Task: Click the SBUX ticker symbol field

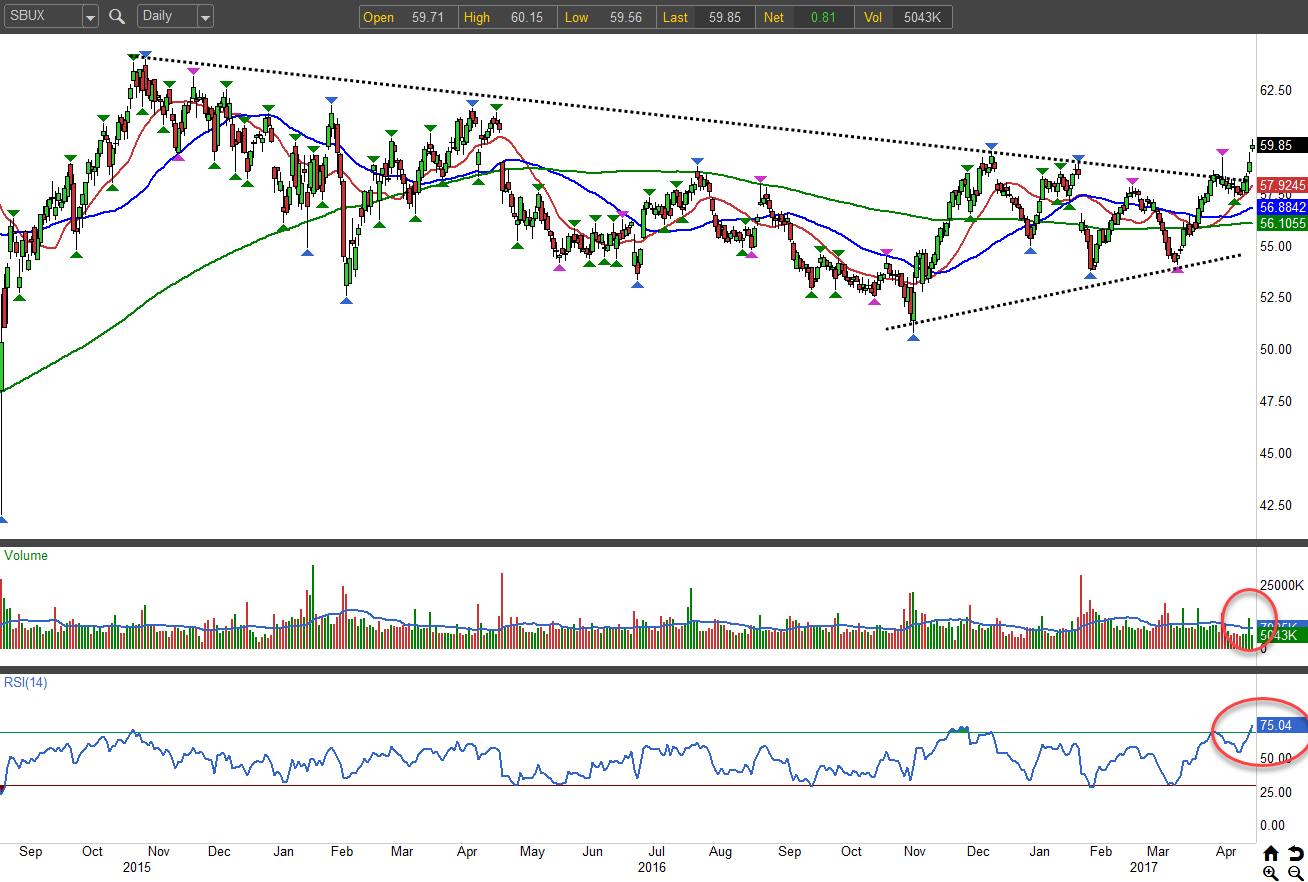Action: [42, 17]
